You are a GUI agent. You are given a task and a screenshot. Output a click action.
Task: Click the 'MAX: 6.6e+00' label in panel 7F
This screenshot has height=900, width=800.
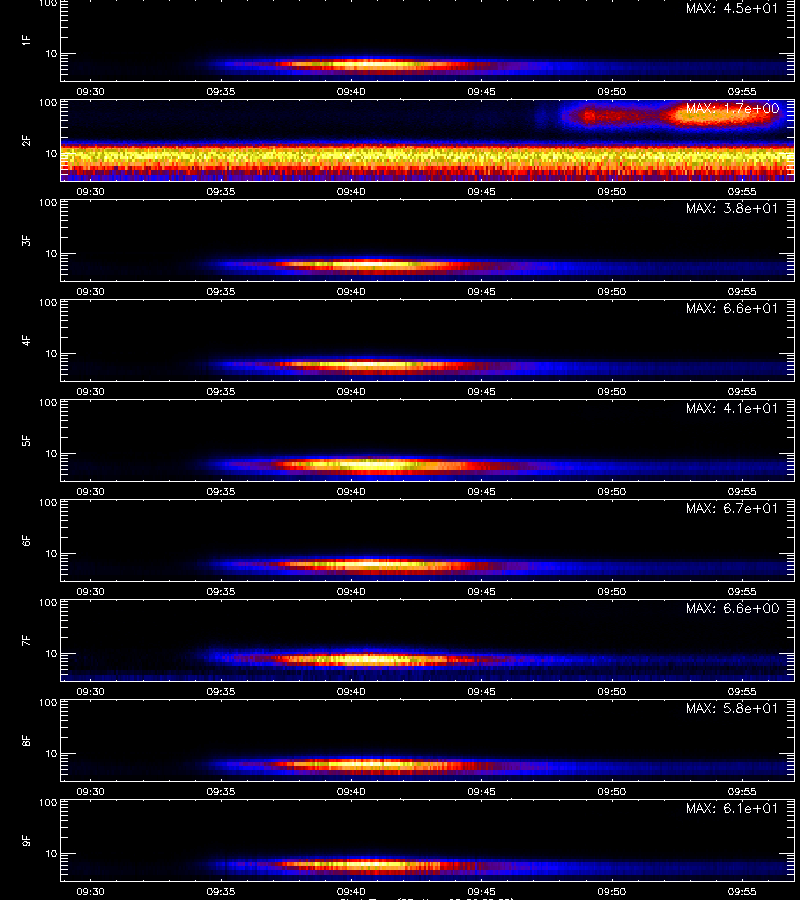pos(732,608)
